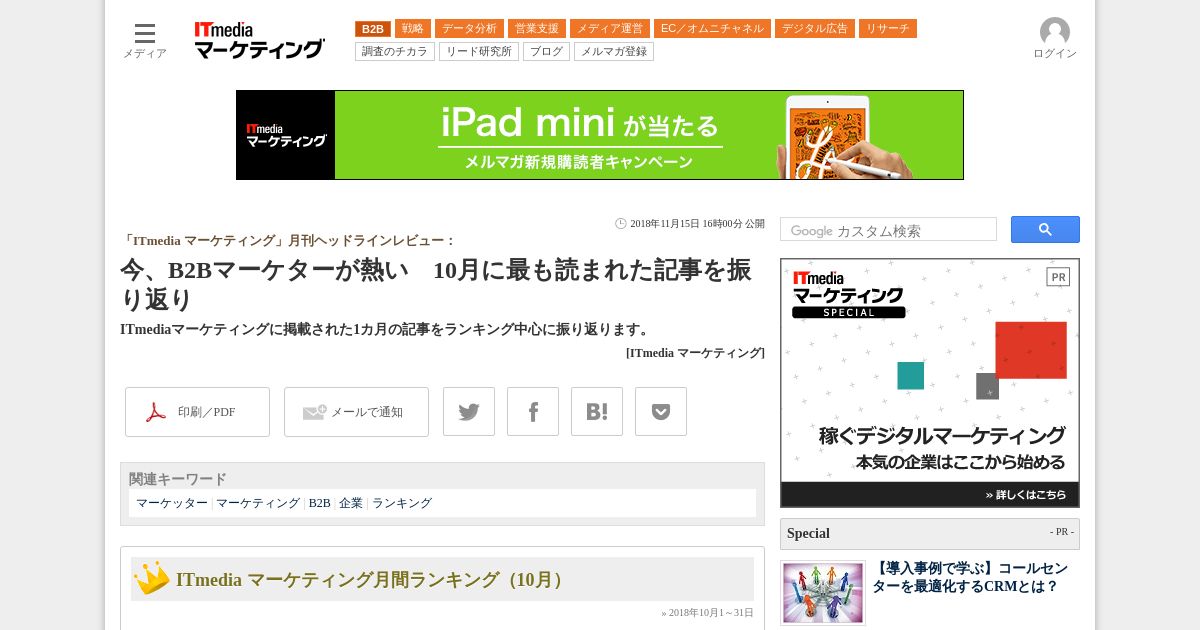Open リード研究所 link

coord(479,52)
